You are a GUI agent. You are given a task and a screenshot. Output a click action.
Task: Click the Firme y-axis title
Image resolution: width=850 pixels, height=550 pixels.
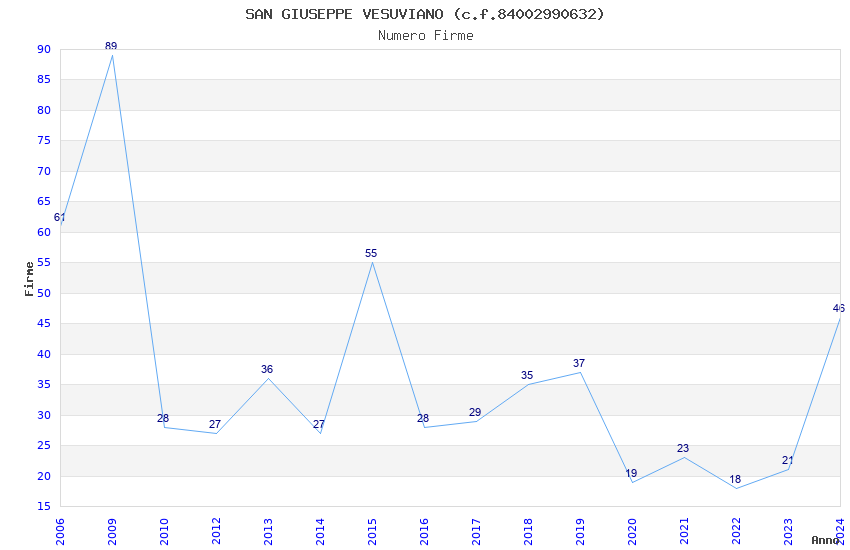[29, 278]
